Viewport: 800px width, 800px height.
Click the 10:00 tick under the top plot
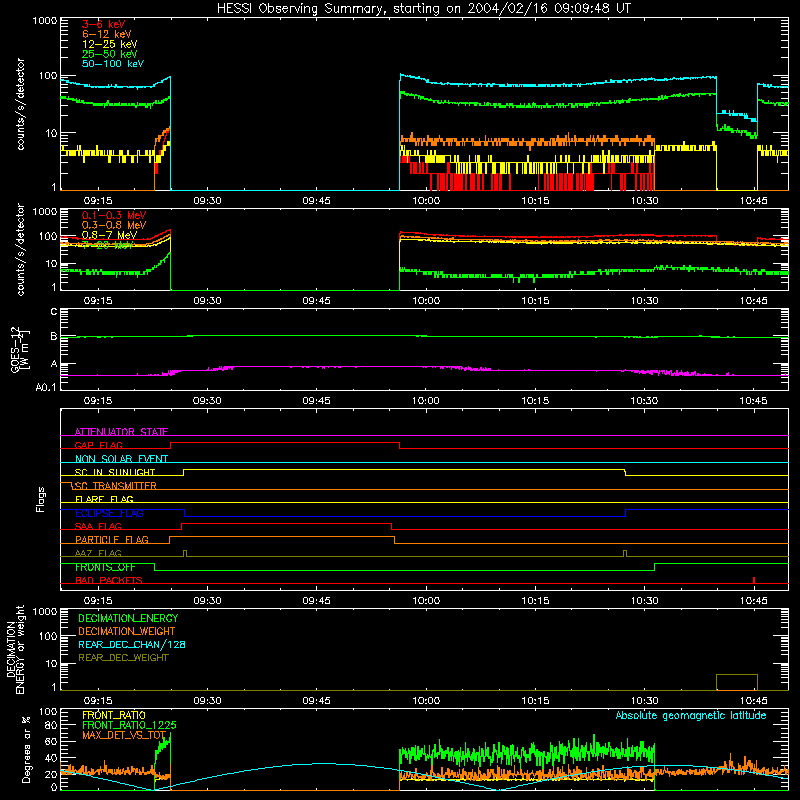tap(426, 201)
